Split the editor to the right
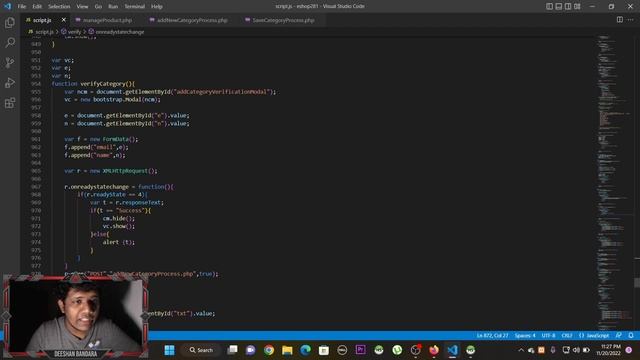The width and height of the screenshot is (640, 360). coord(620,20)
